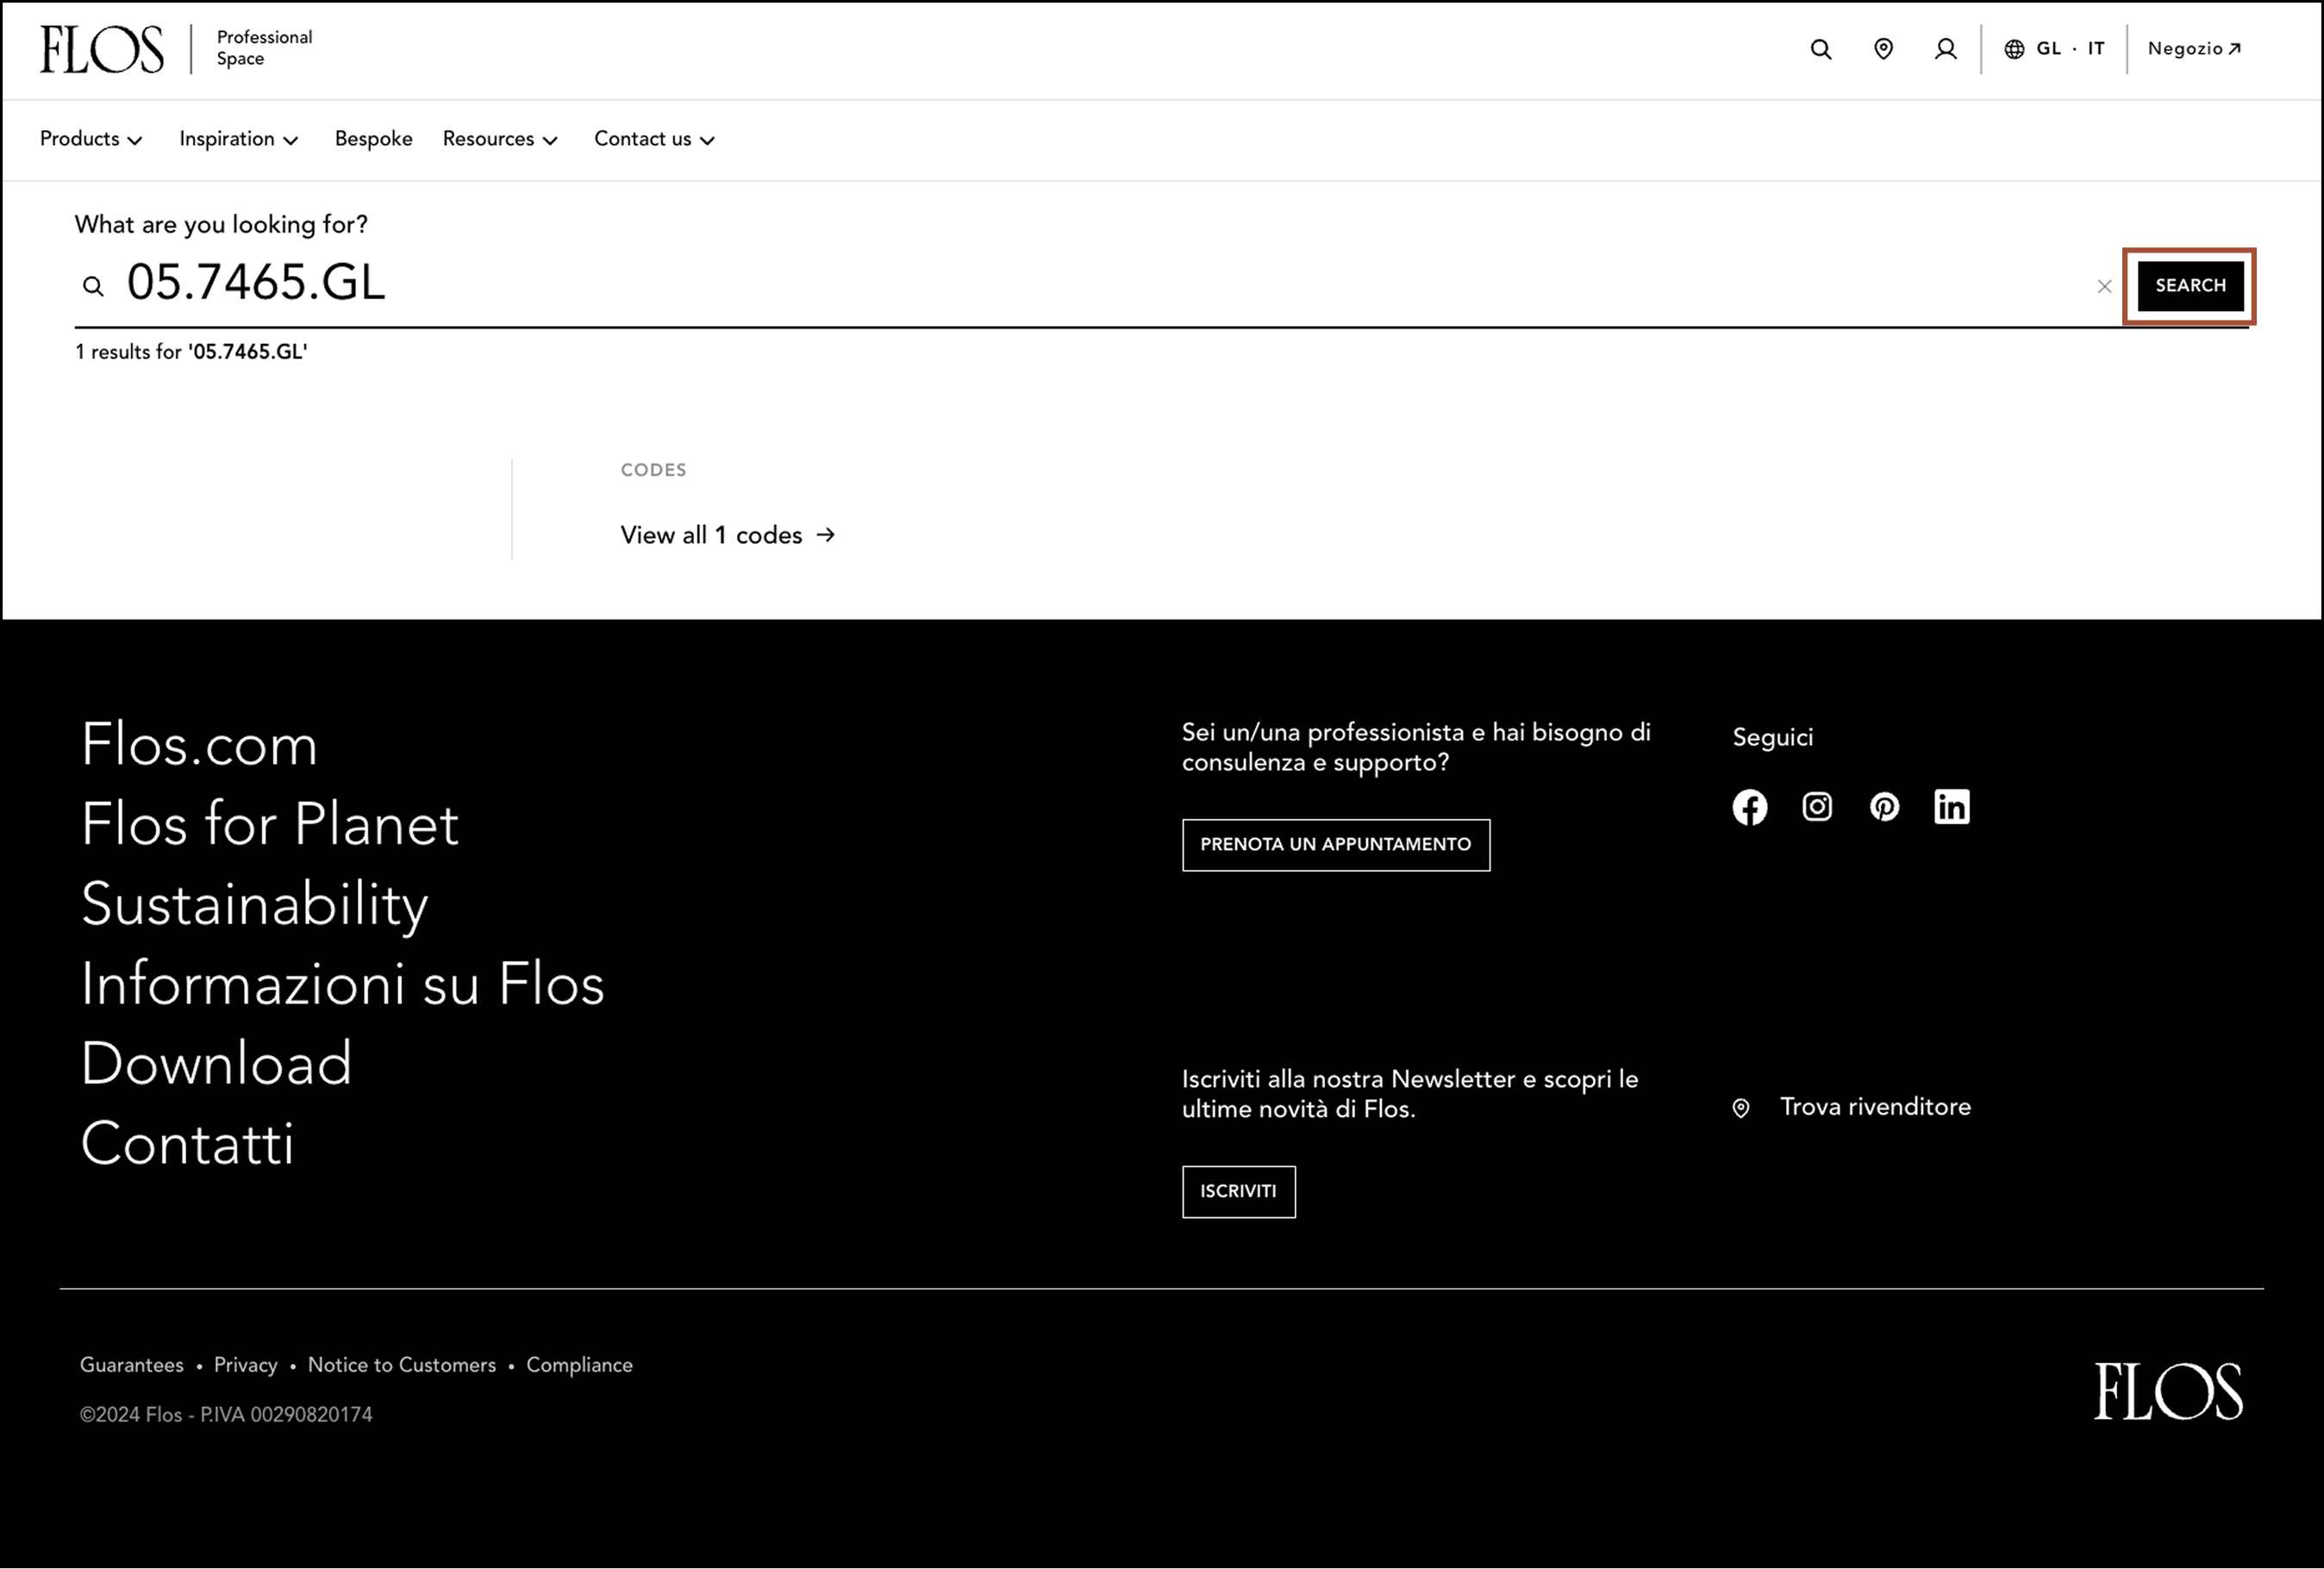The height and width of the screenshot is (1569, 2324).
Task: Clear the search field with X
Action: click(2104, 286)
